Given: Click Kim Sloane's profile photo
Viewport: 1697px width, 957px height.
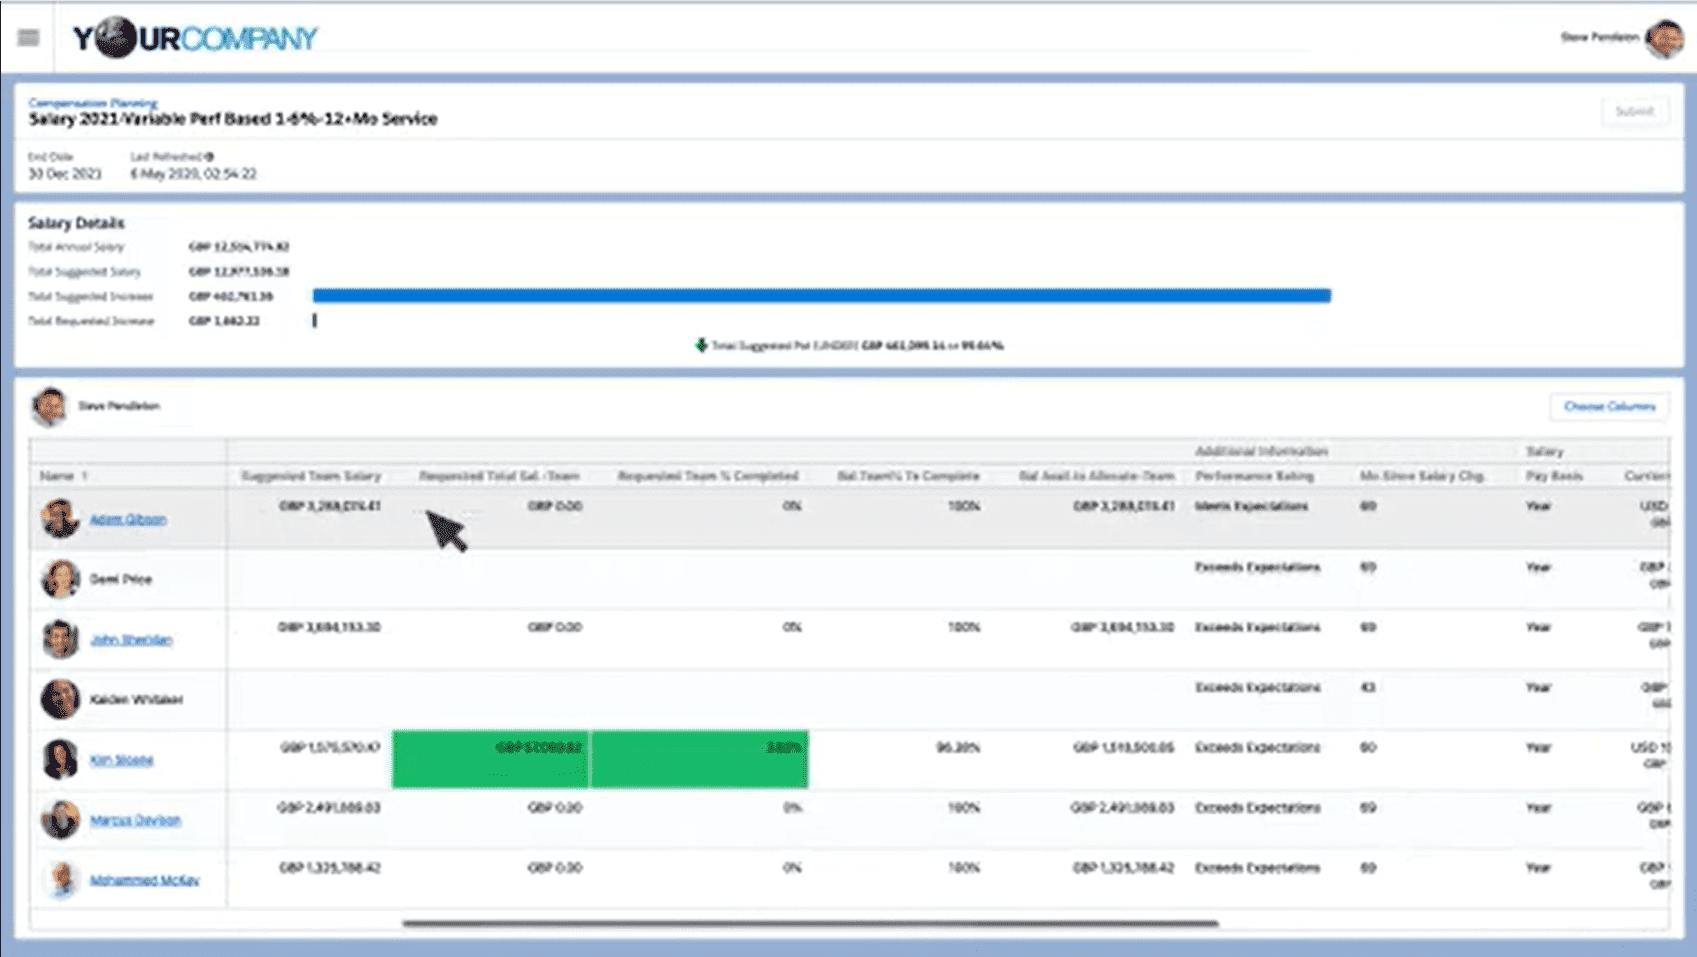Looking at the screenshot, I should click(60, 759).
